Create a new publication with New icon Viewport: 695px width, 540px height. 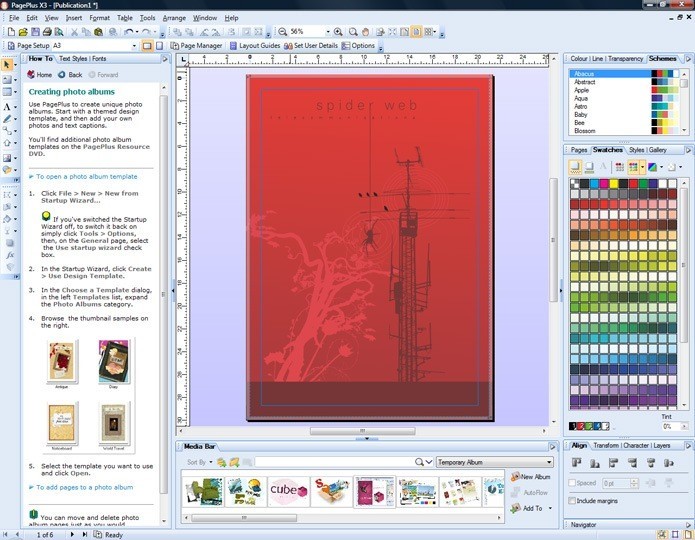pyautogui.click(x=11, y=31)
